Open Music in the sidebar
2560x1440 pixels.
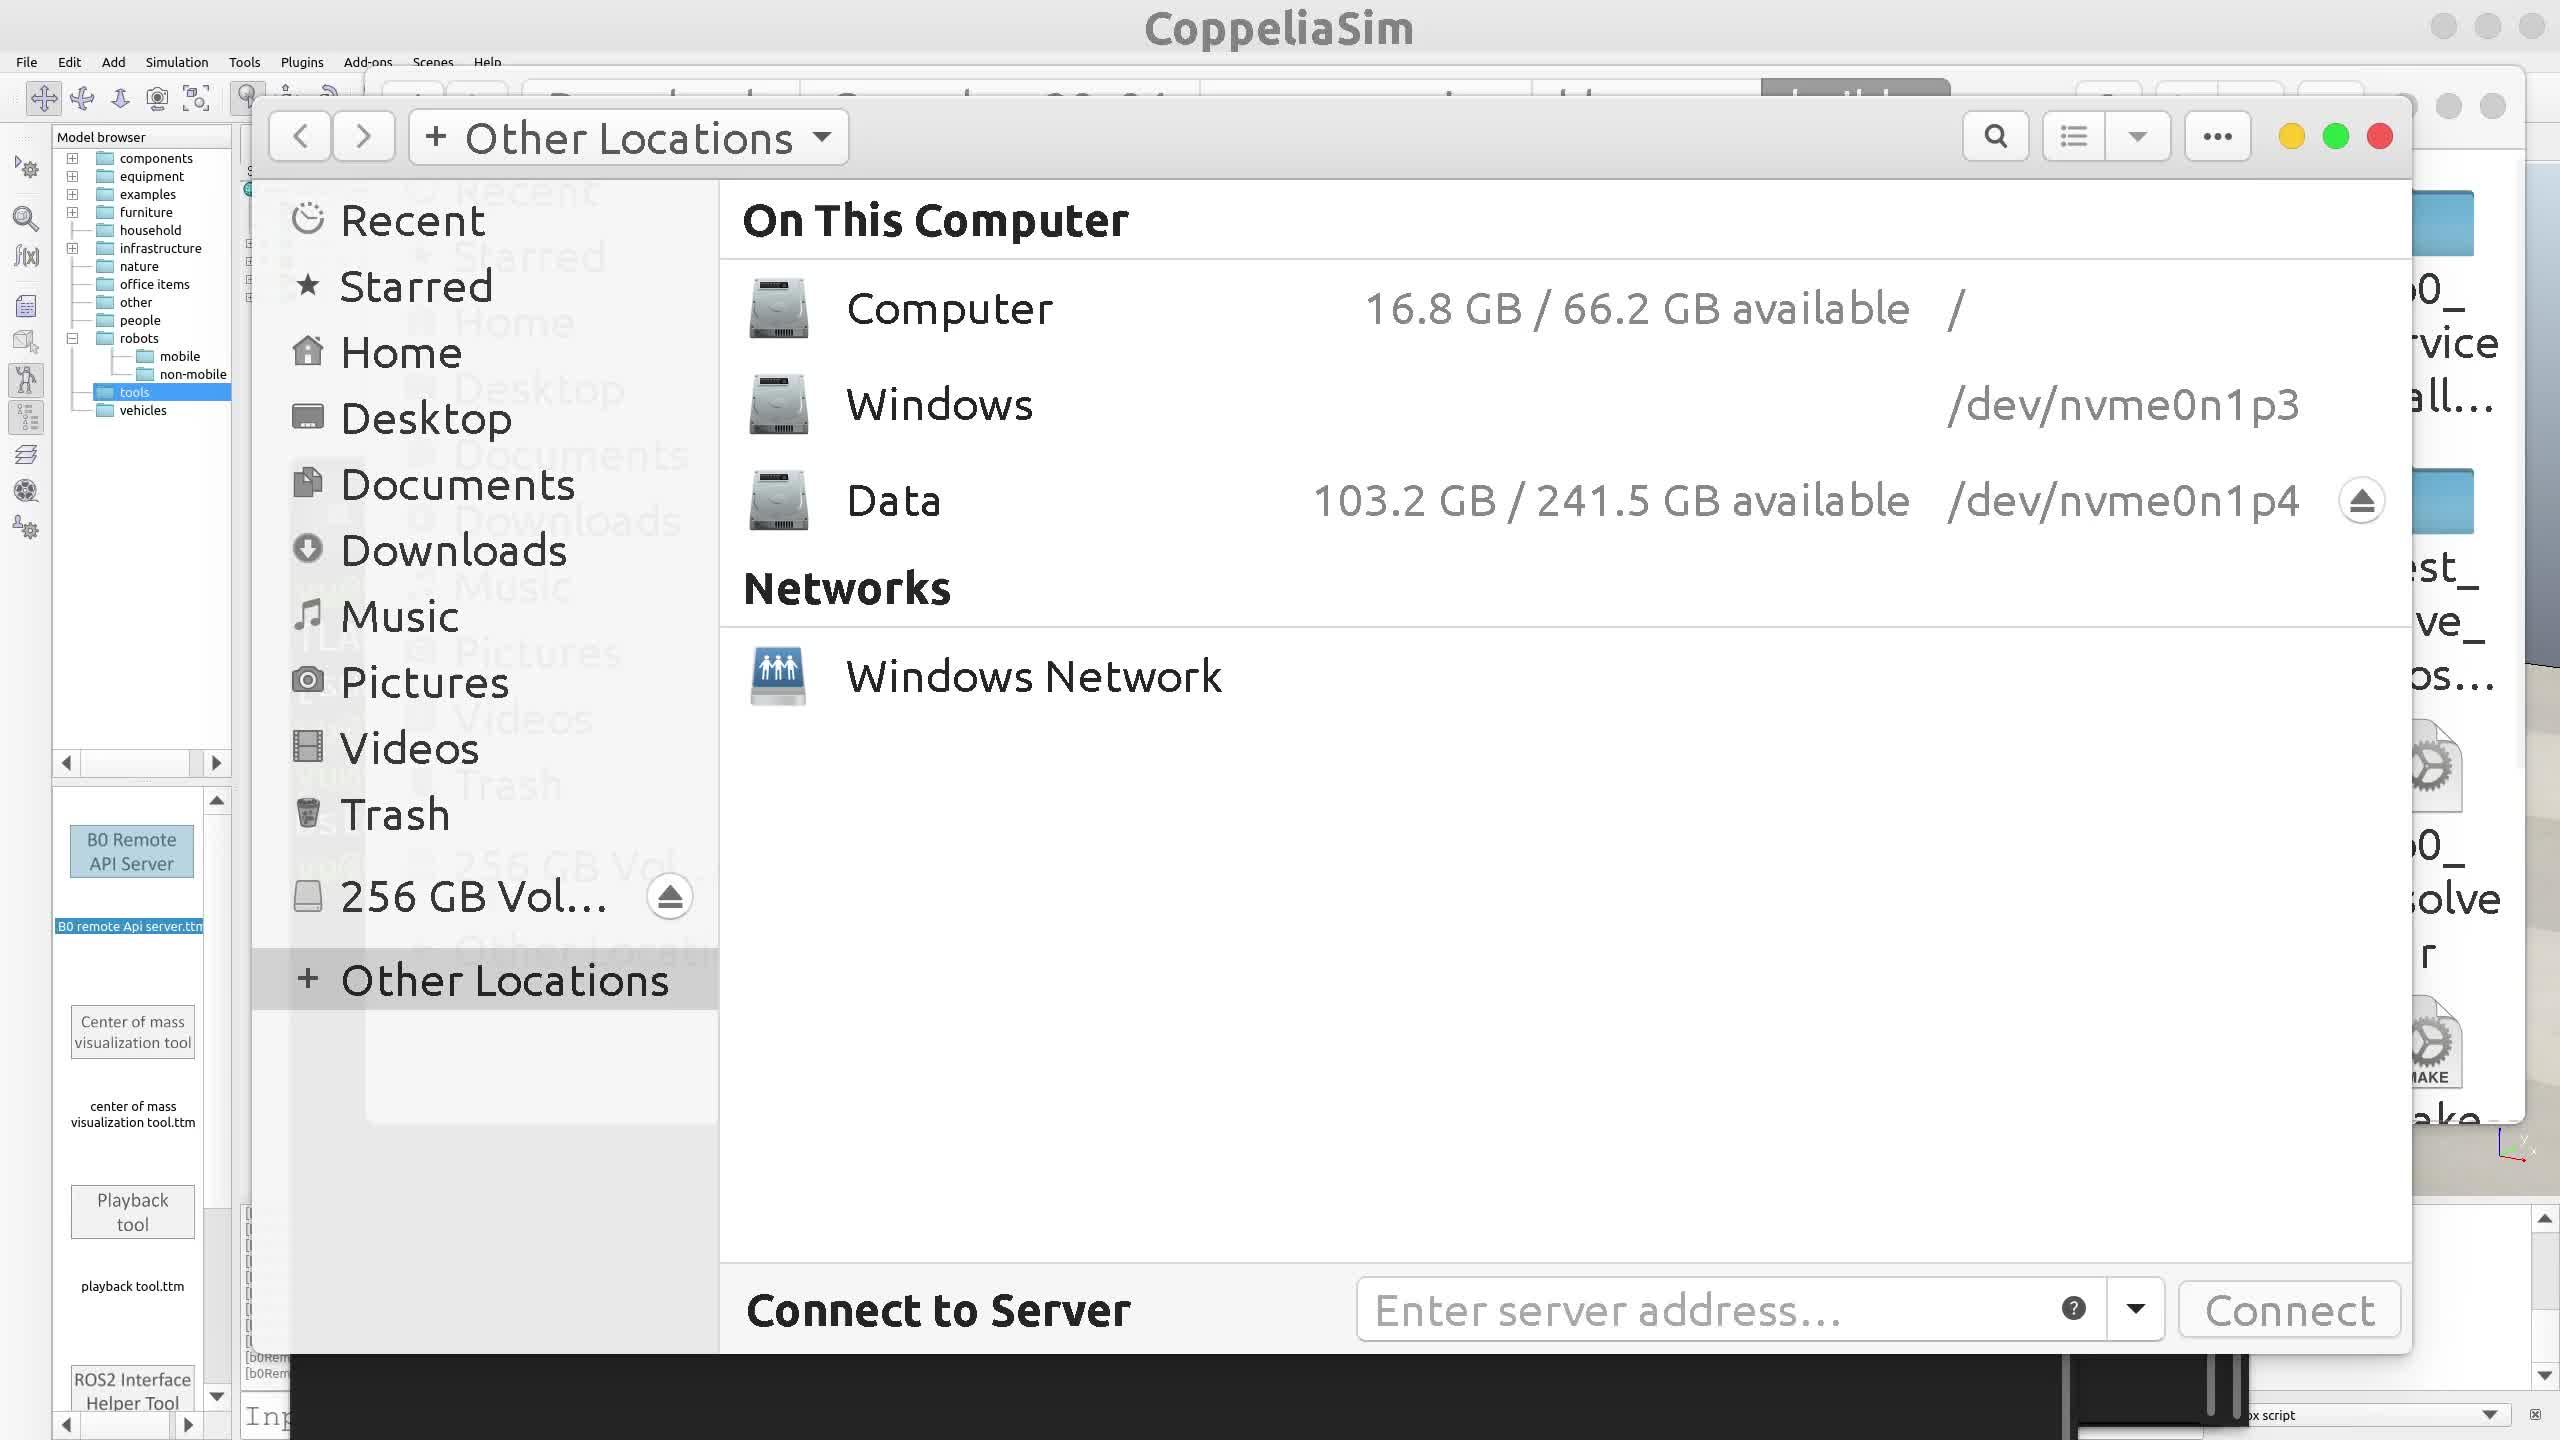pyautogui.click(x=485, y=616)
